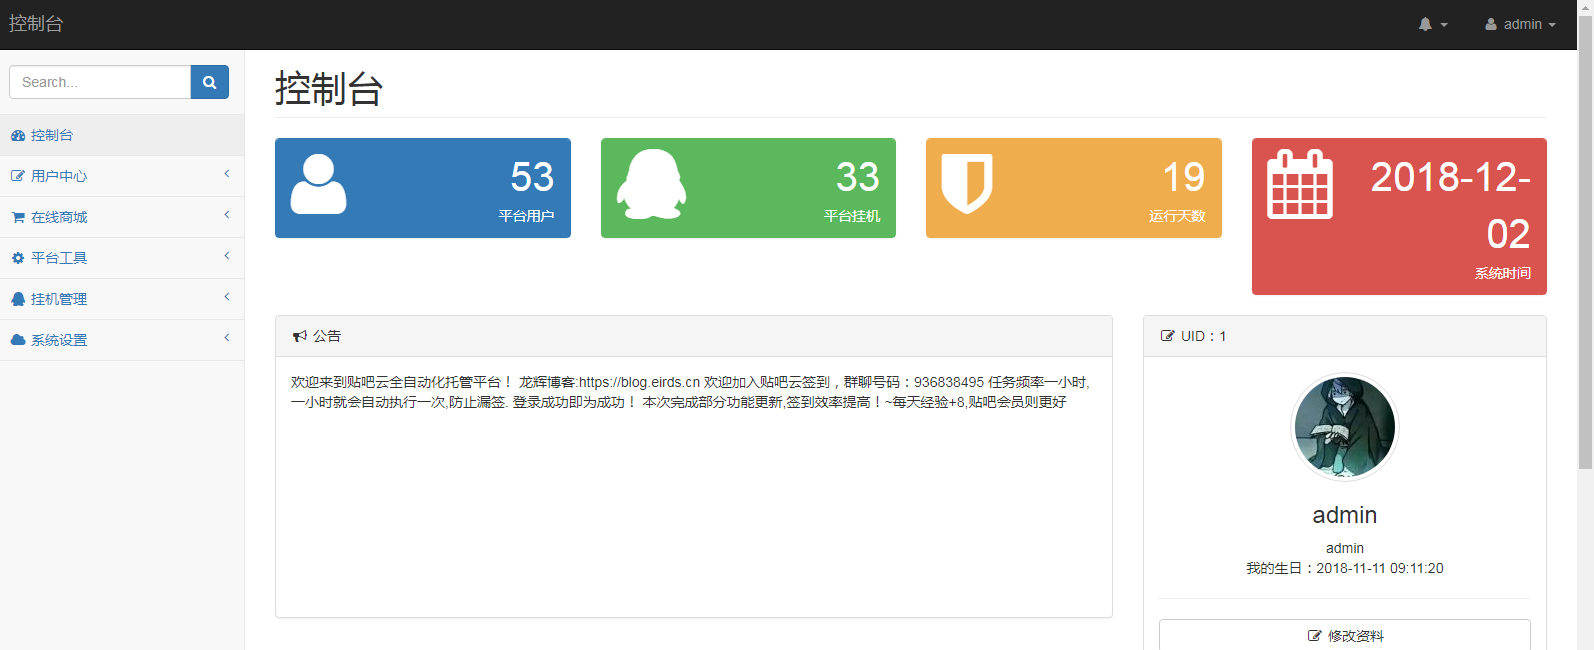Expand the 挂机管理 submenu arrow
This screenshot has width=1594, height=650.
(227, 297)
